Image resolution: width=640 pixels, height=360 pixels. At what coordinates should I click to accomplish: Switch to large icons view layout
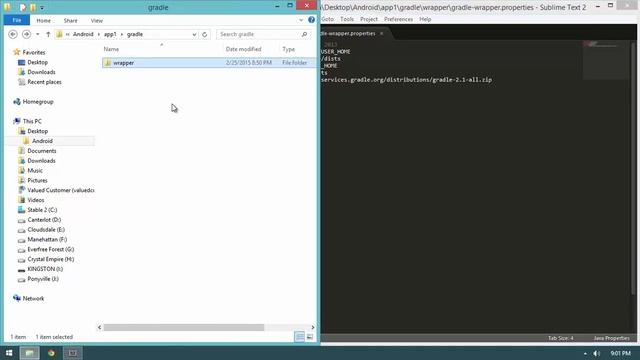click(x=310, y=337)
